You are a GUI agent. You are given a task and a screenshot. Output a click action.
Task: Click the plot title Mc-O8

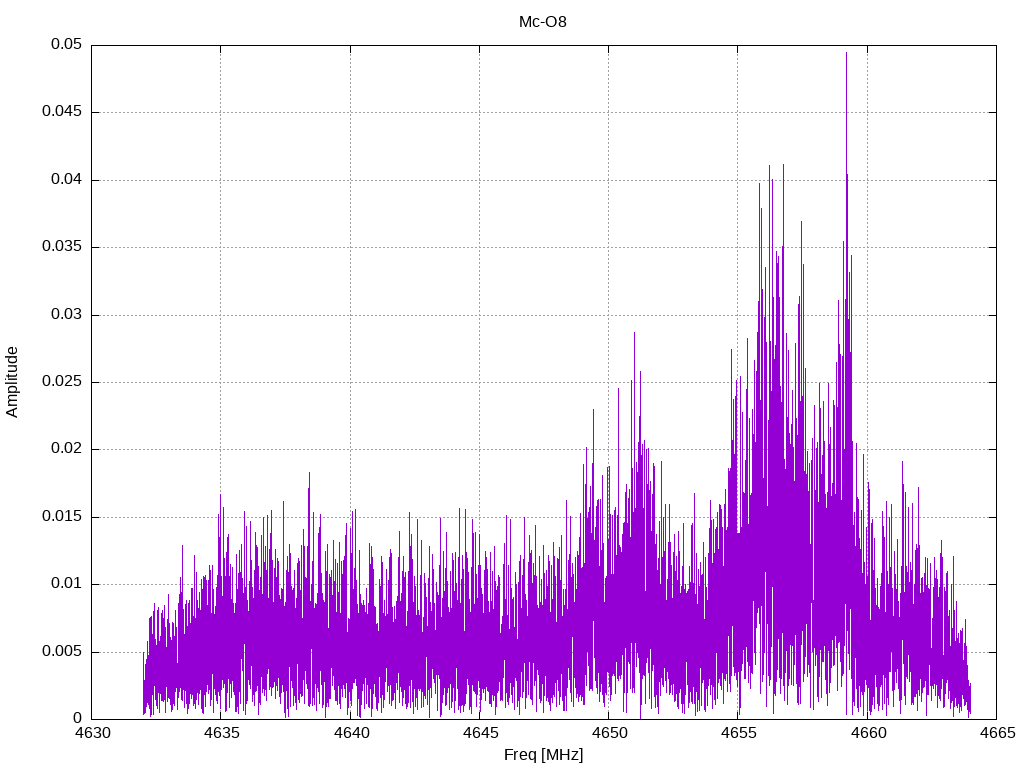[543, 22]
